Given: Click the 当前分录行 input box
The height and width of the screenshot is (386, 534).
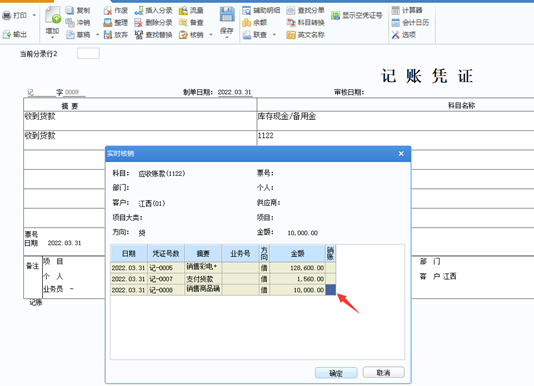Looking at the screenshot, I should [x=88, y=53].
